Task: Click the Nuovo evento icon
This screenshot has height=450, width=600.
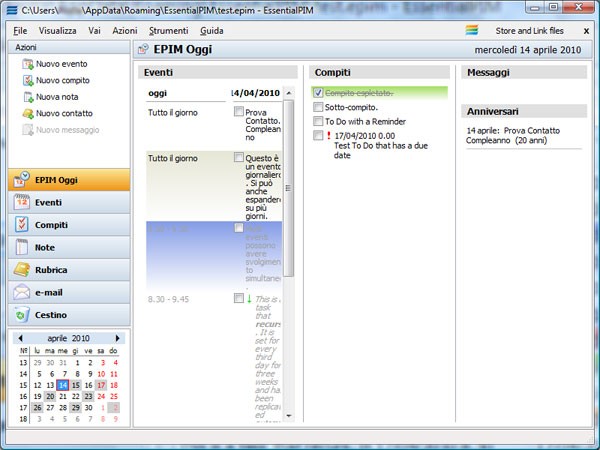Action: click(27, 63)
